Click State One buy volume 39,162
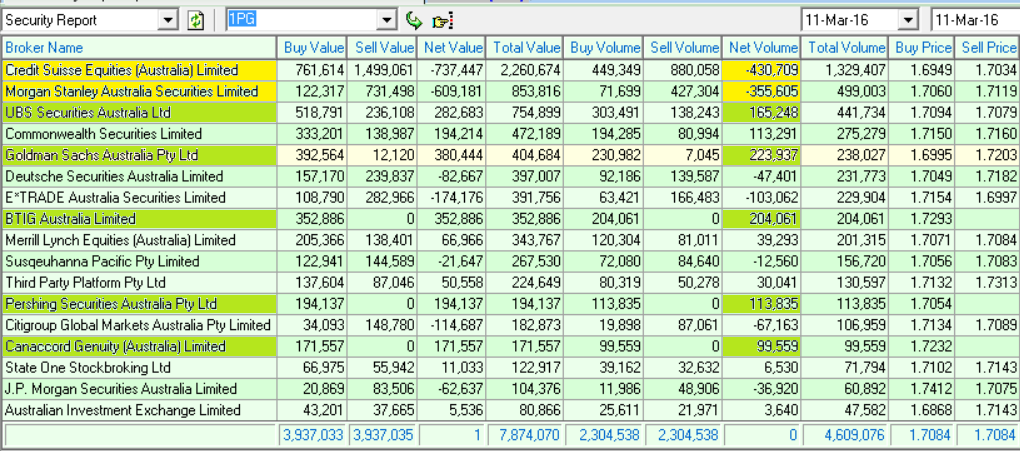The width and height of the screenshot is (1020, 451). pyautogui.click(x=604, y=368)
